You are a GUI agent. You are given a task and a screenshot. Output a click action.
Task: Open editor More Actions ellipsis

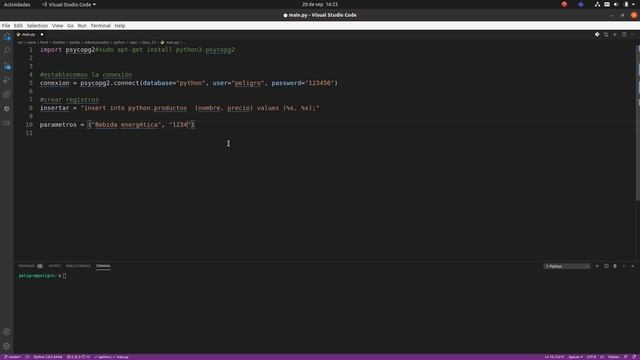(633, 35)
